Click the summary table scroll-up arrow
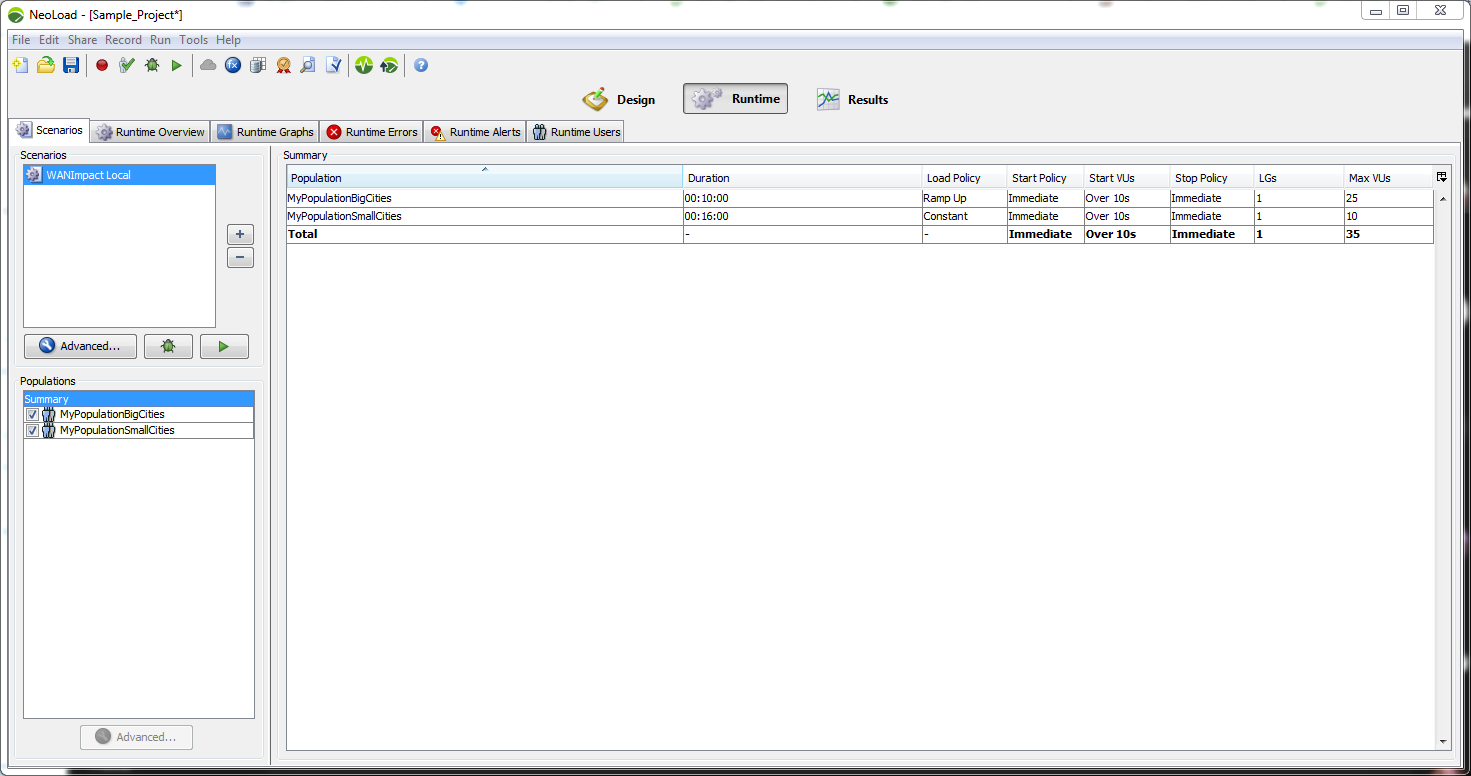The image size is (1471, 776). point(1442,198)
